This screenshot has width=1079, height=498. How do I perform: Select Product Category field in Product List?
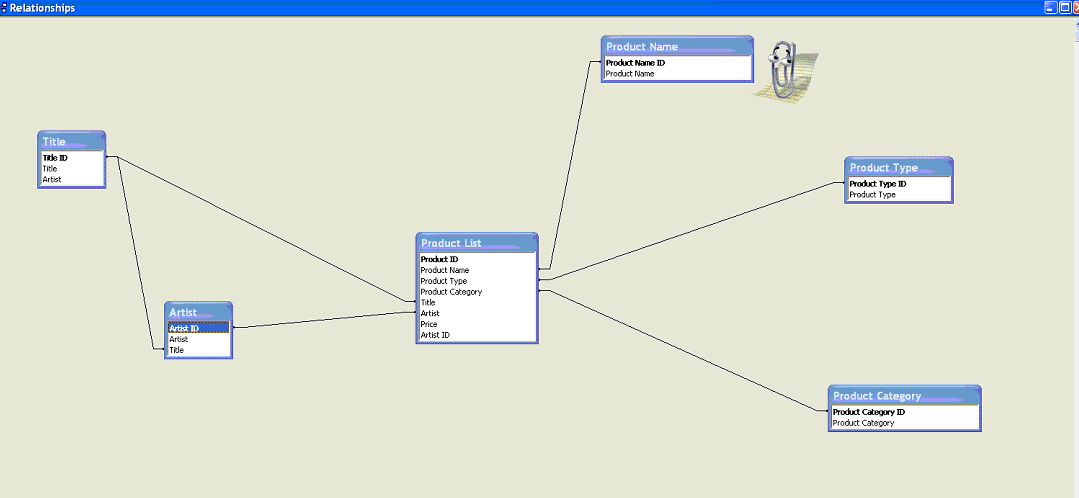(x=477, y=292)
